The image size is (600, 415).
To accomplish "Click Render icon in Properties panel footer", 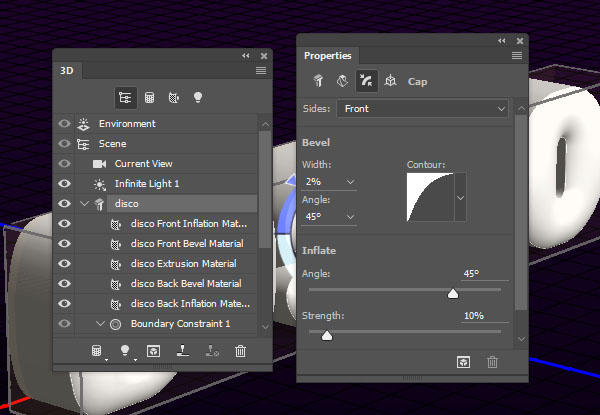I will pos(463,362).
